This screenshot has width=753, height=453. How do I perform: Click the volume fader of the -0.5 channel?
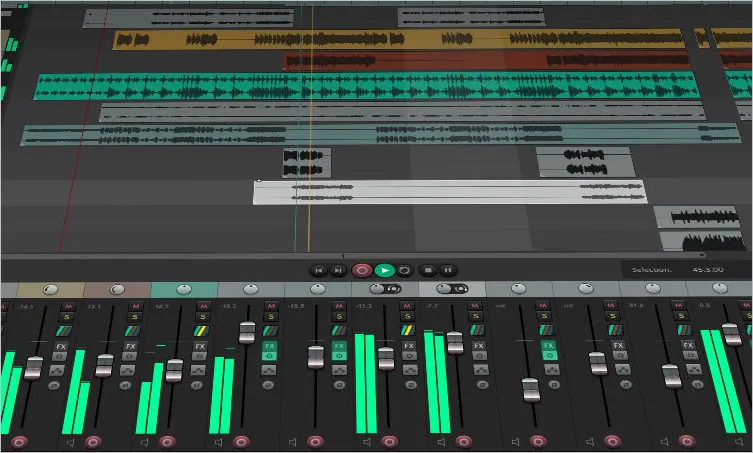coord(731,334)
